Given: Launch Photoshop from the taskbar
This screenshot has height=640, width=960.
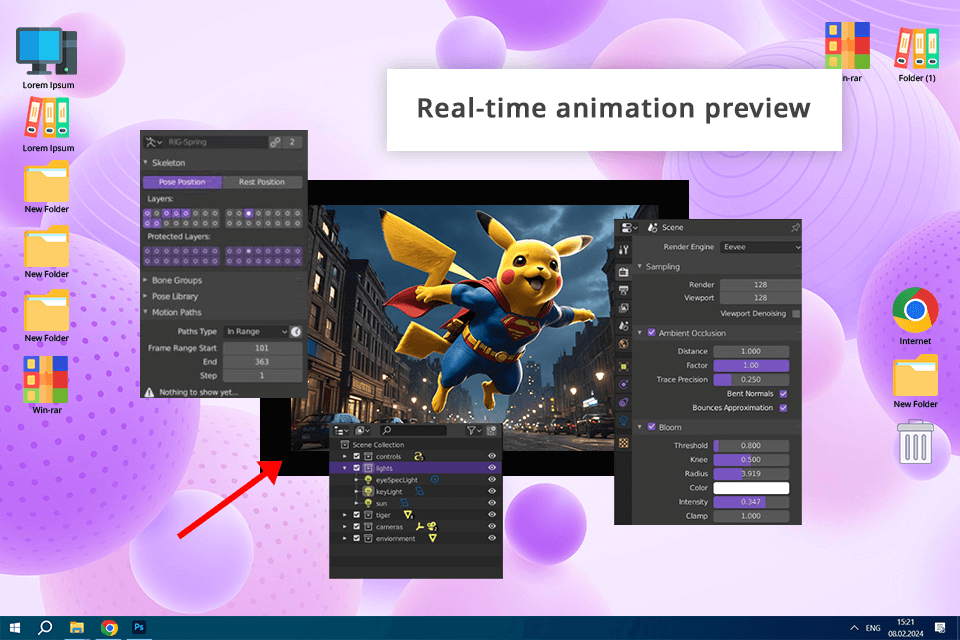Looking at the screenshot, I should click(x=139, y=627).
